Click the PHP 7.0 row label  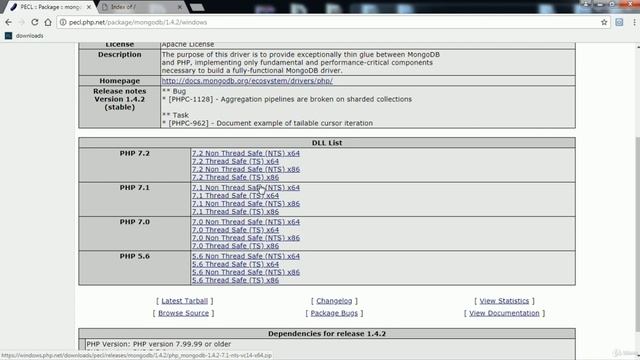(x=135, y=222)
